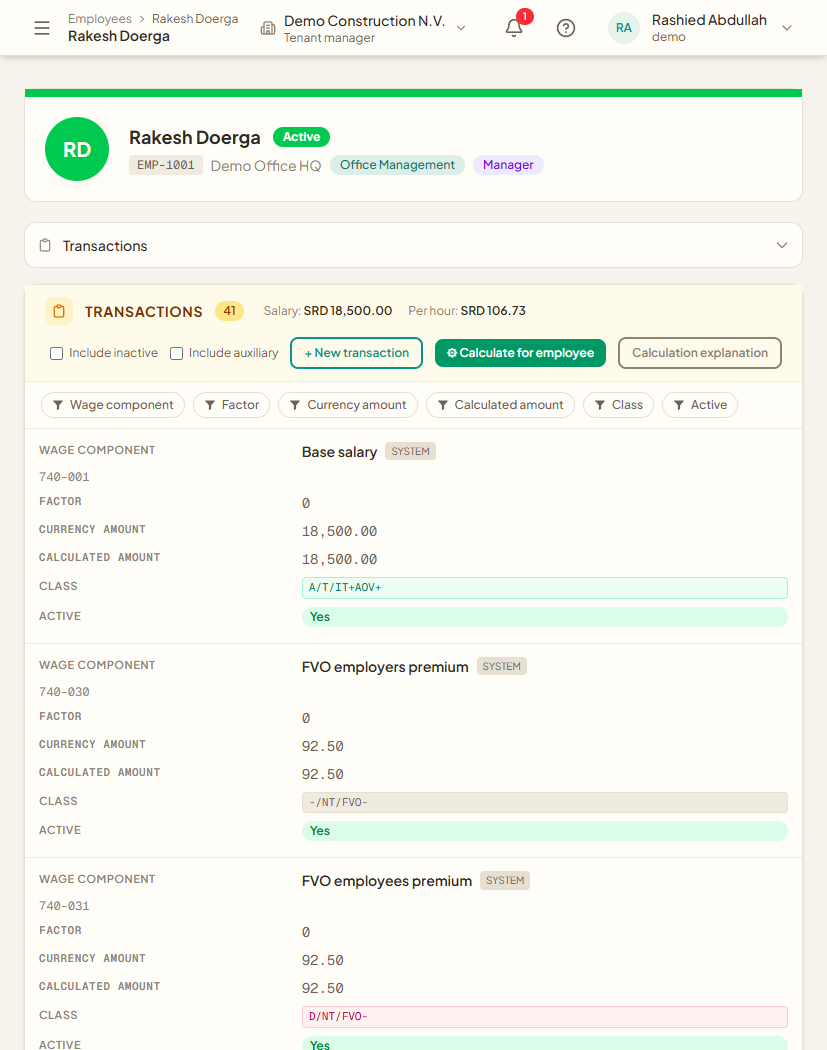Click the RD employee avatar circle

pos(77,149)
